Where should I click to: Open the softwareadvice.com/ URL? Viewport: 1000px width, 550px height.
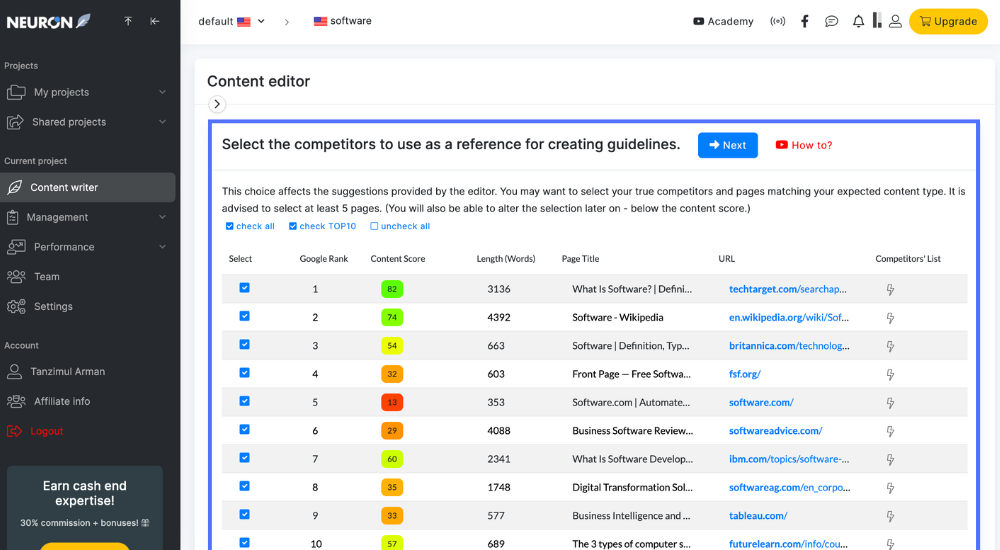[776, 431]
